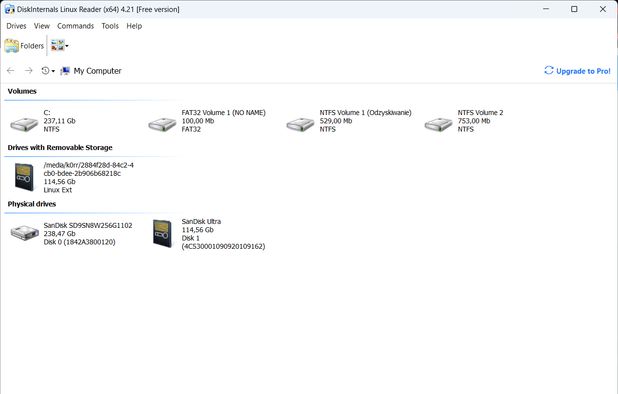618x394 pixels.
Task: Minimize the Linux Reader window
Action: (x=546, y=9)
